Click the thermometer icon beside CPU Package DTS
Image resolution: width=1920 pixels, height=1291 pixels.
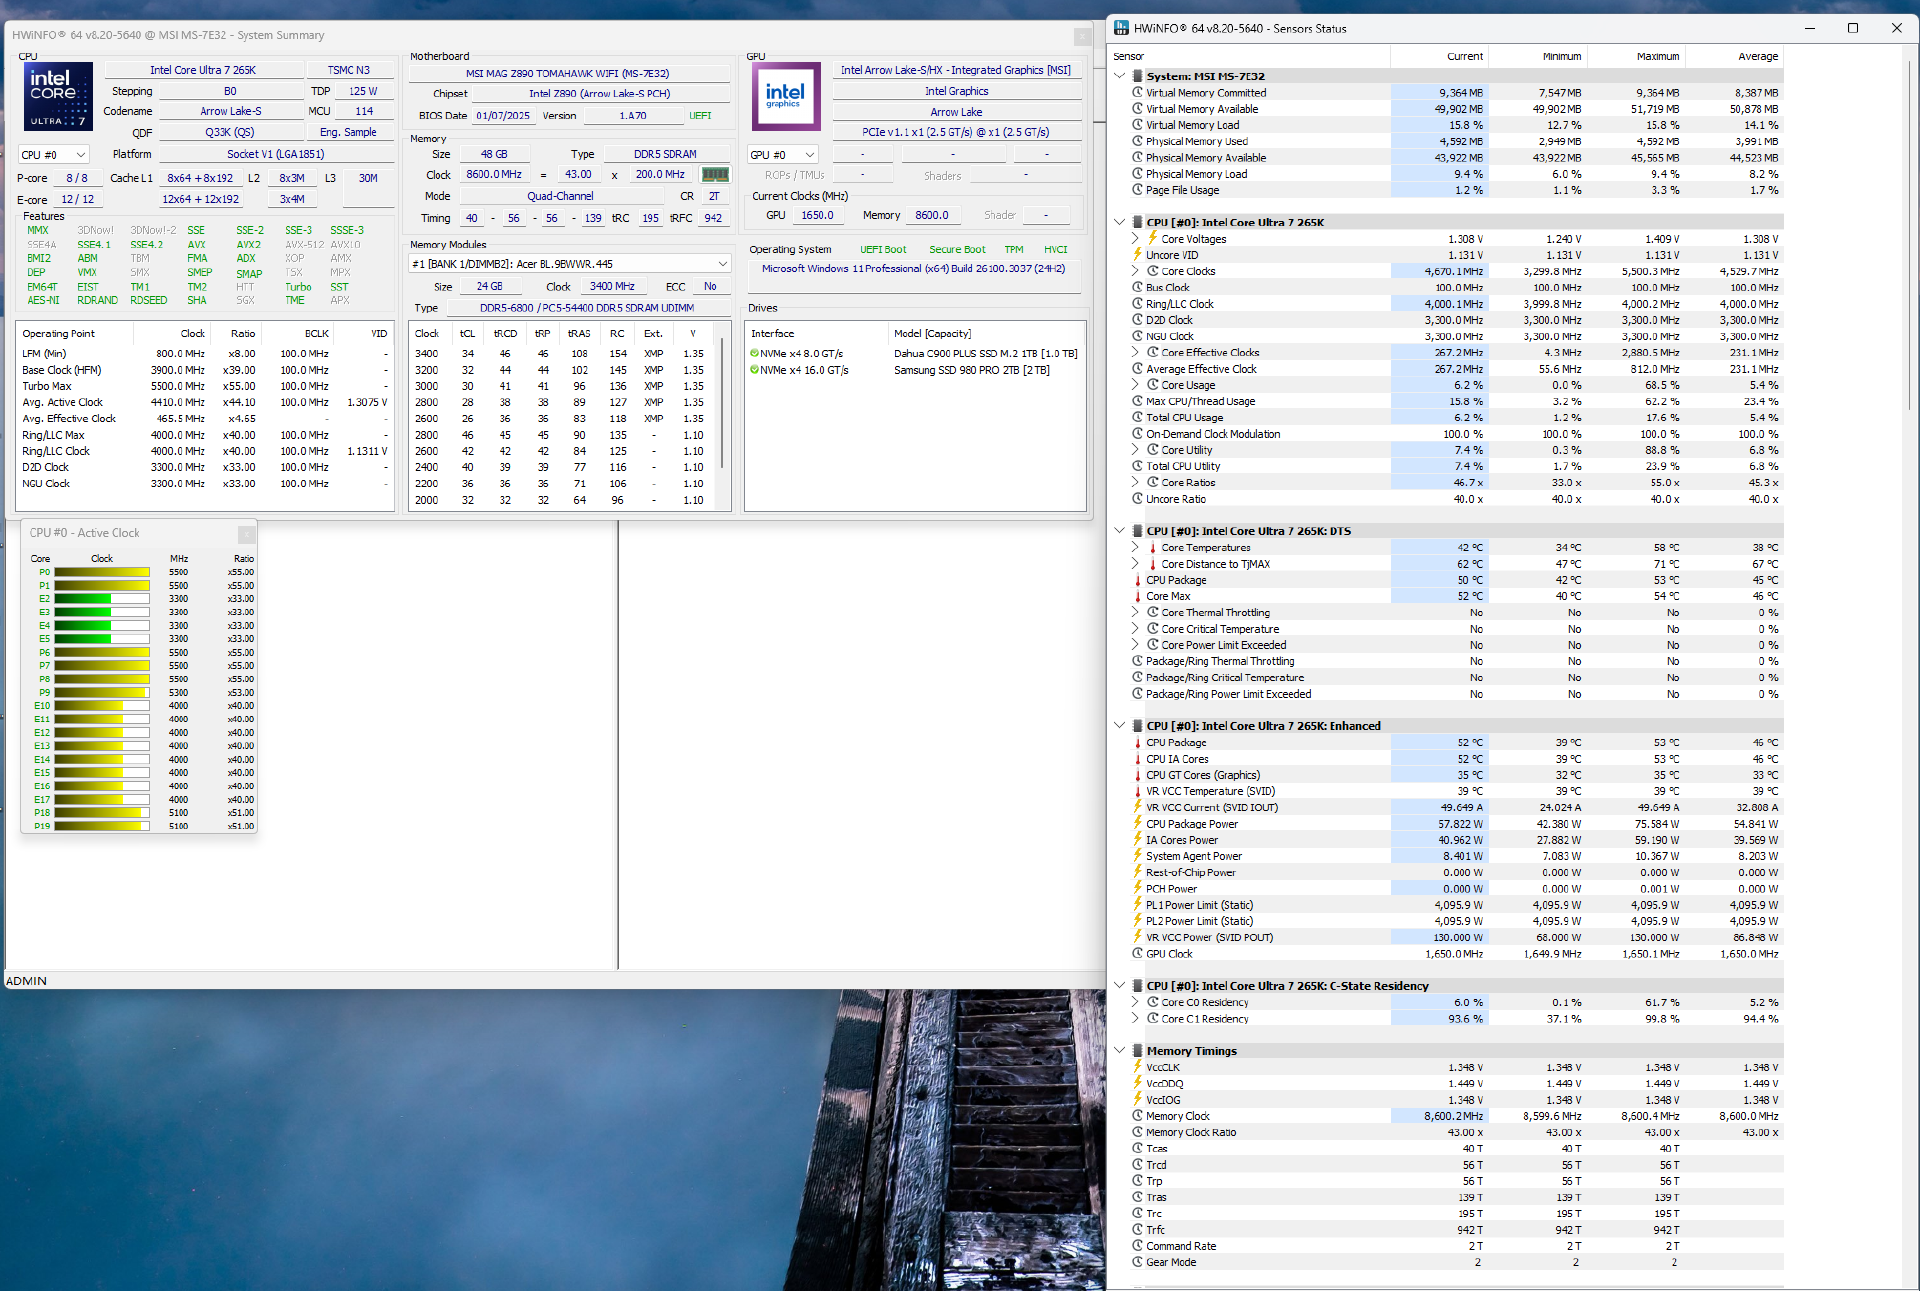pos(1137,580)
